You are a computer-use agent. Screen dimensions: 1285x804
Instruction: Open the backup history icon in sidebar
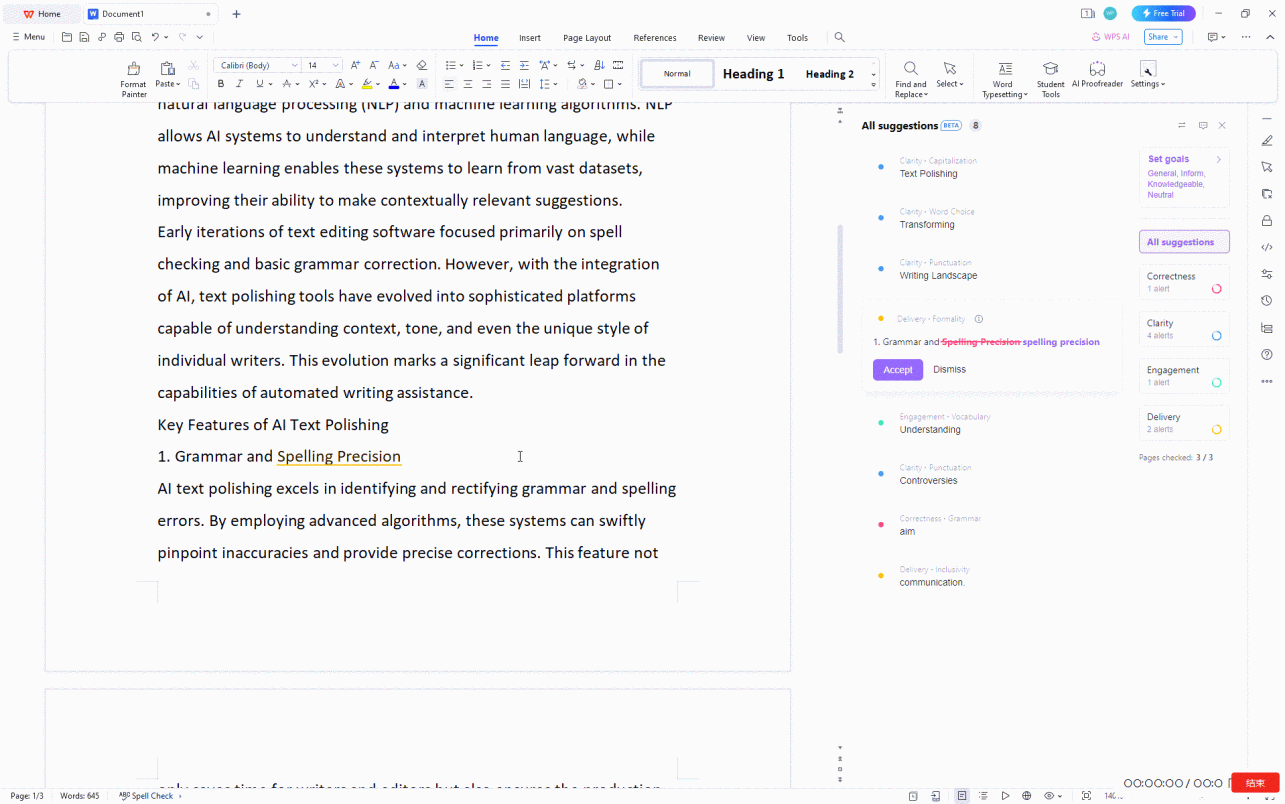(x=1267, y=300)
